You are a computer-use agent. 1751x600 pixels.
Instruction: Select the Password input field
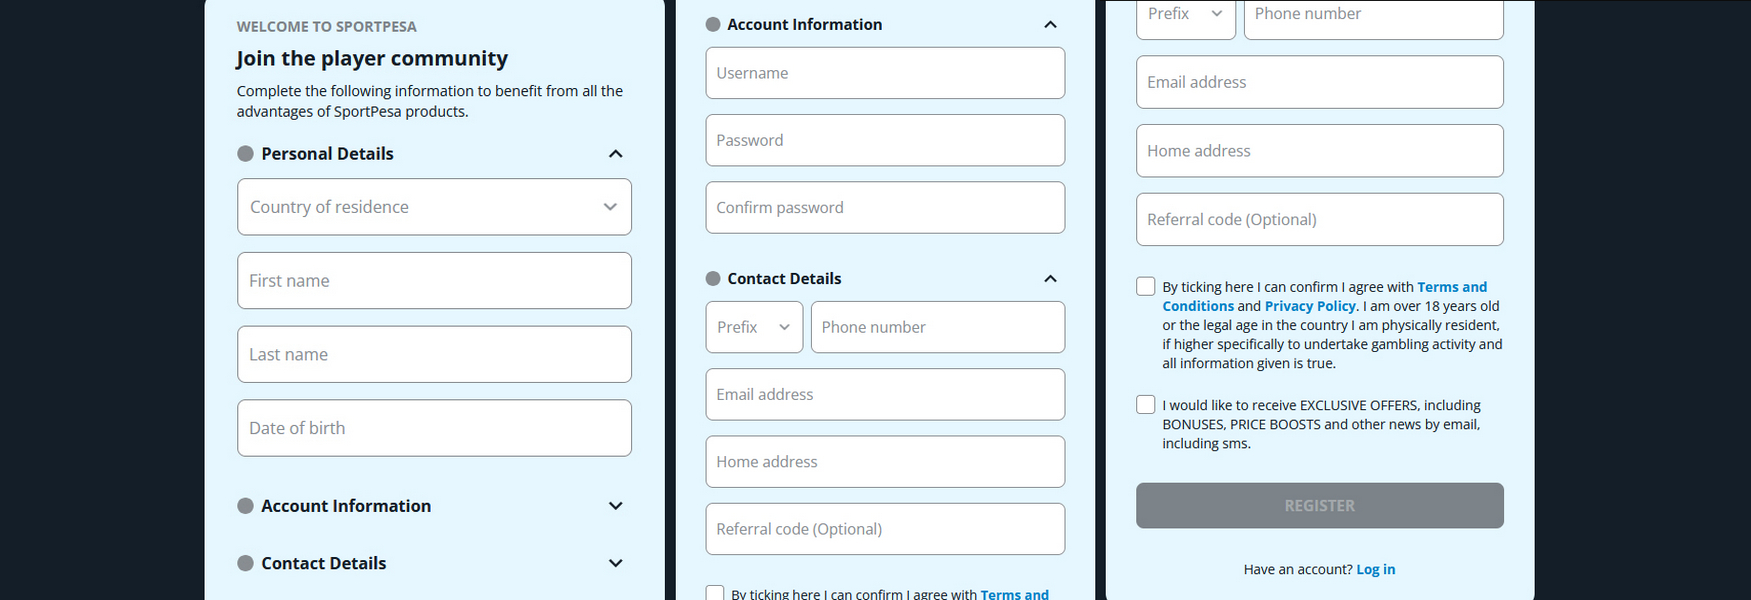885,140
